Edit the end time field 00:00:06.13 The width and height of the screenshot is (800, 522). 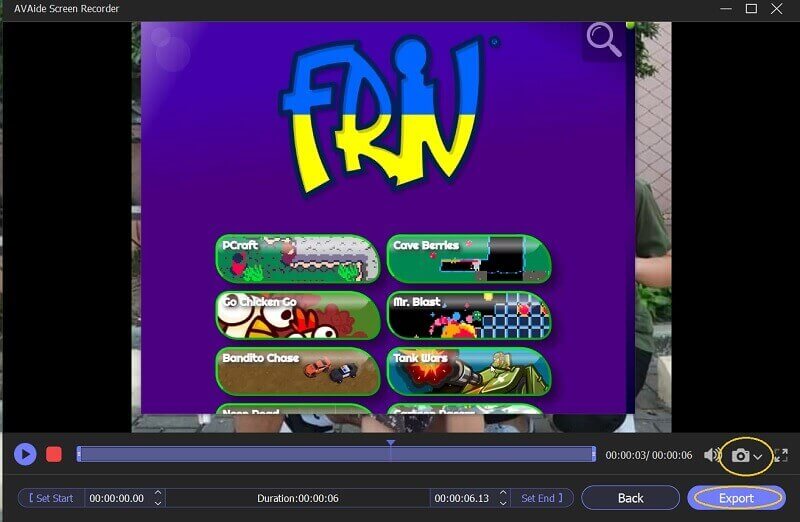[462, 498]
